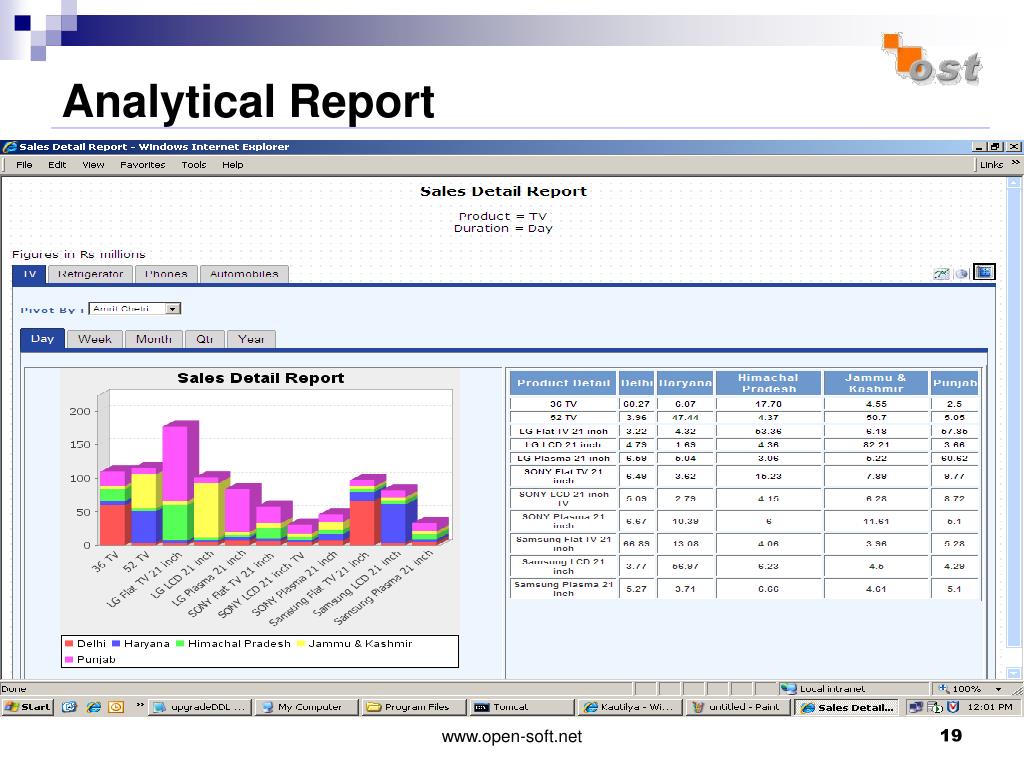
Task: Click the Delhi column header
Action: tap(636, 383)
